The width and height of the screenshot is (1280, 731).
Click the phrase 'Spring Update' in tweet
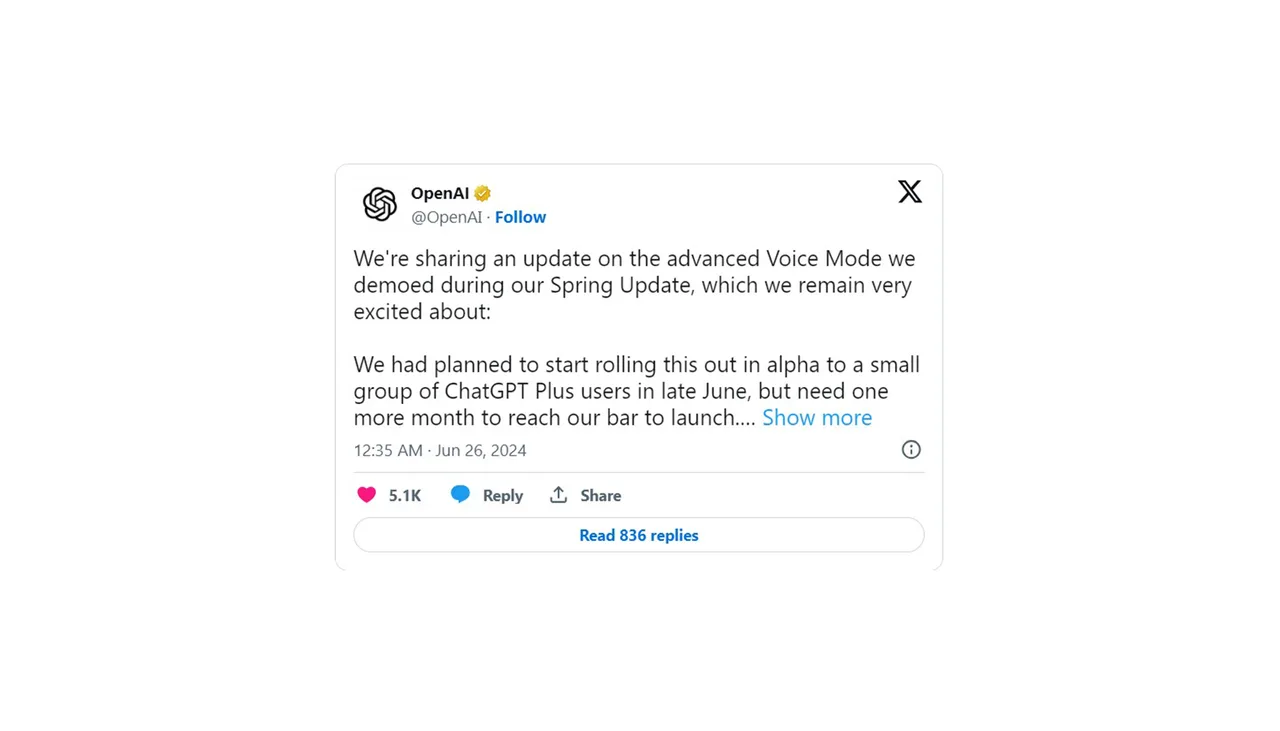point(621,285)
